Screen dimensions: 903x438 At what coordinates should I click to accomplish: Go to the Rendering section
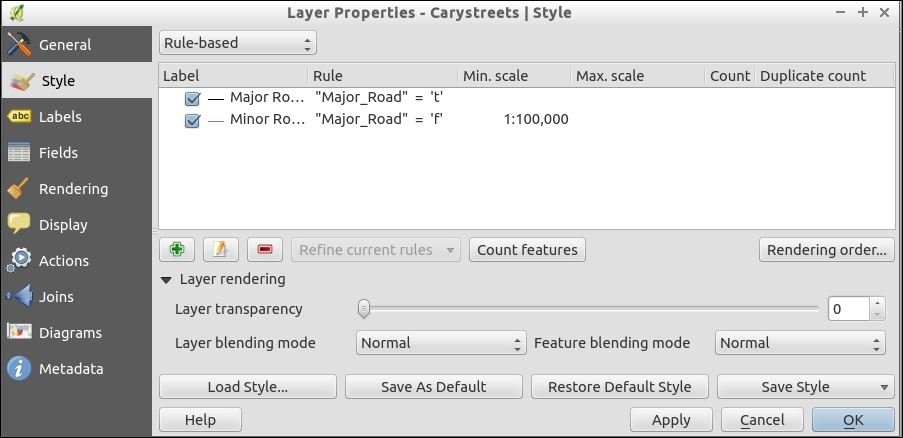(73, 189)
